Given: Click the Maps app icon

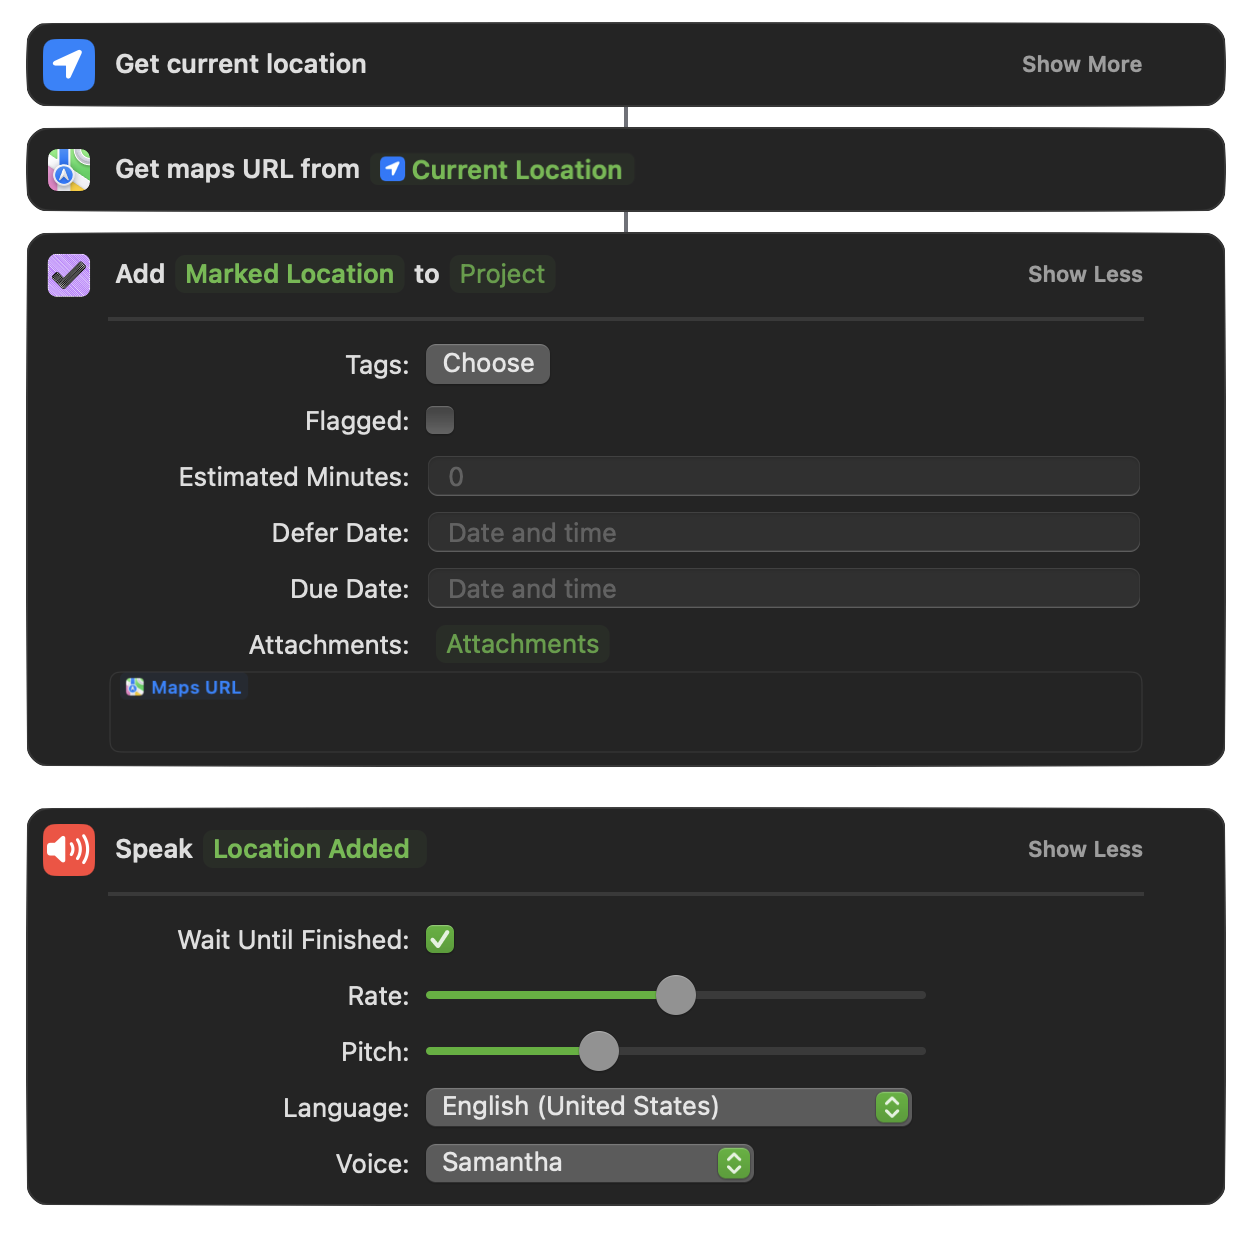Looking at the screenshot, I should point(69,170).
